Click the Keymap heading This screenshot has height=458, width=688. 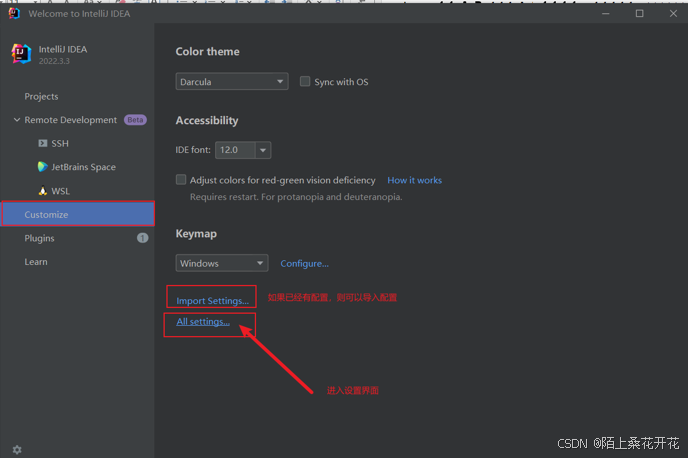click(x=196, y=234)
